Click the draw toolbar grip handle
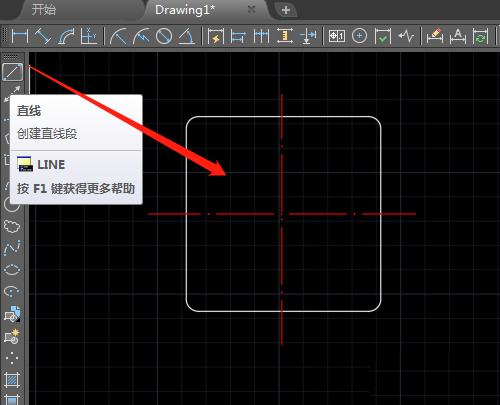This screenshot has height=405, width=500. pyautogui.click(x=10, y=57)
